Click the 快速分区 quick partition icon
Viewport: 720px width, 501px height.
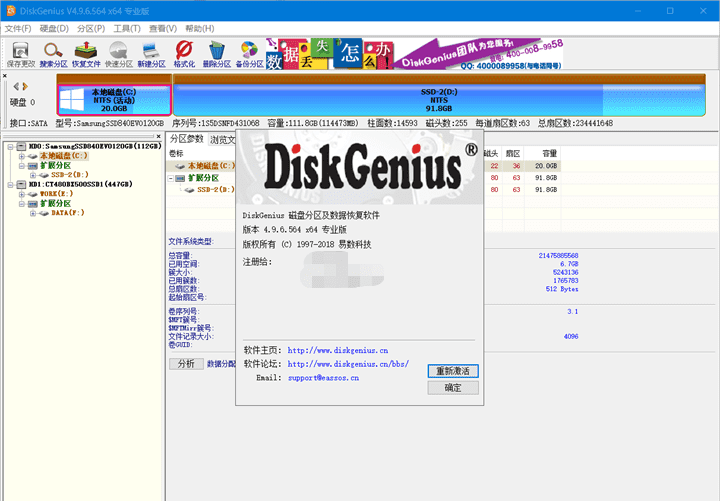click(118, 55)
